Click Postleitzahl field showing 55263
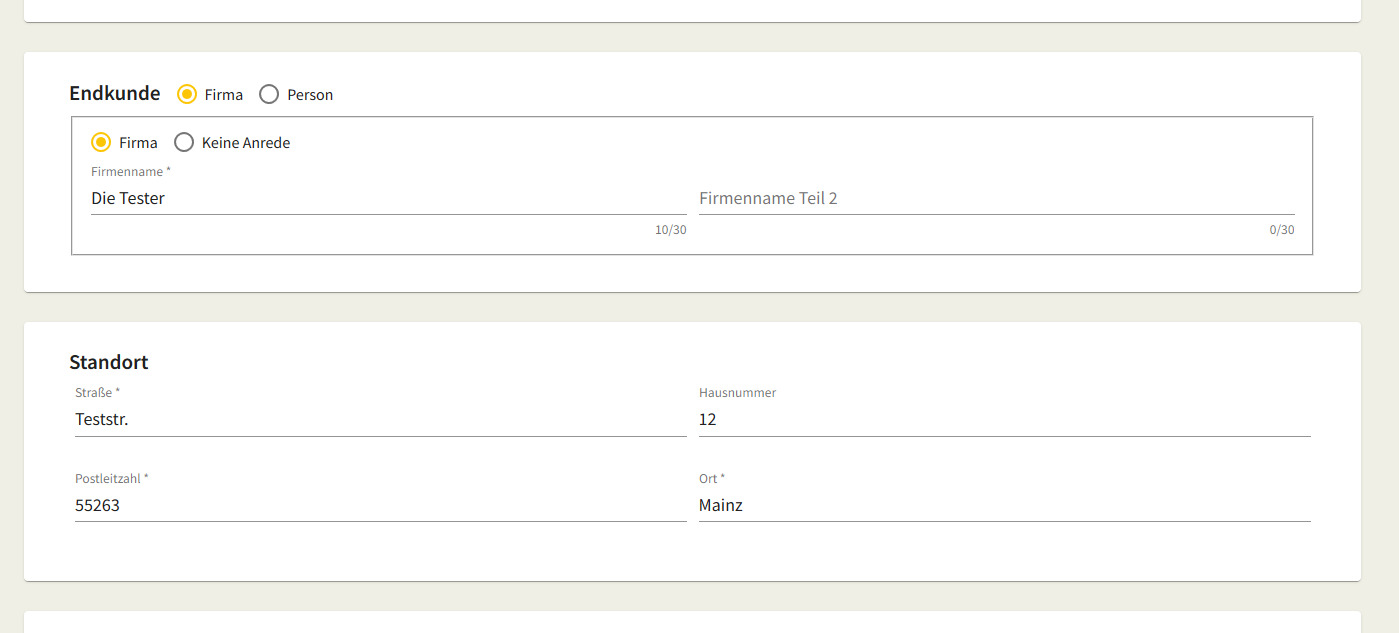The height and width of the screenshot is (633, 1399). click(x=380, y=506)
